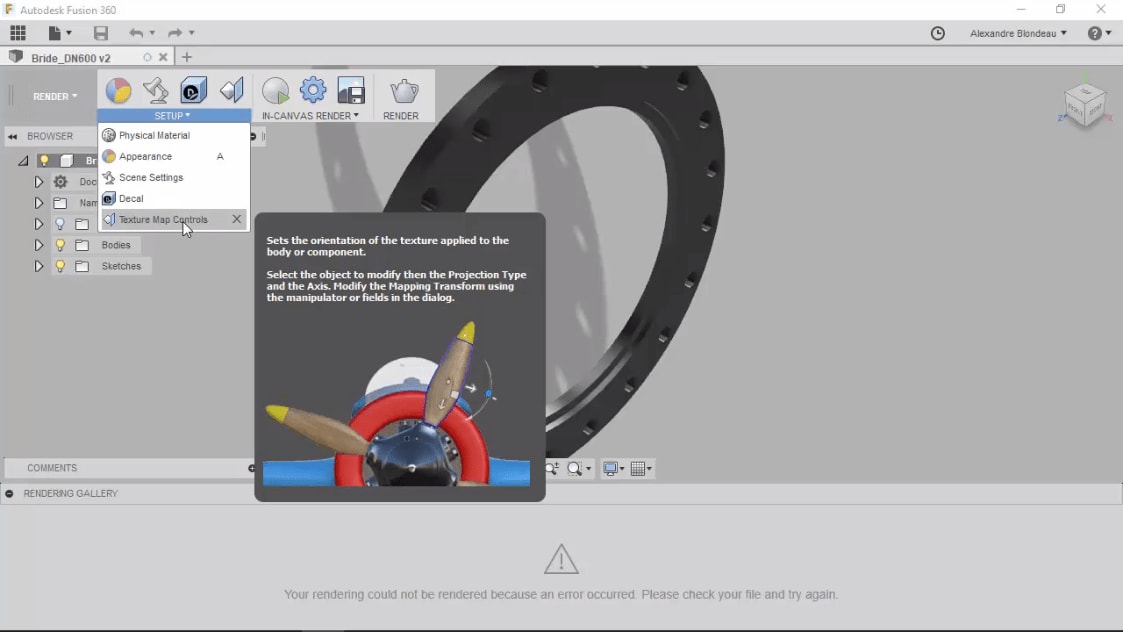Screen dimensions: 1123x632
Task: Open the IN-CANVAS RENDER dropdown
Action: pyautogui.click(x=310, y=115)
